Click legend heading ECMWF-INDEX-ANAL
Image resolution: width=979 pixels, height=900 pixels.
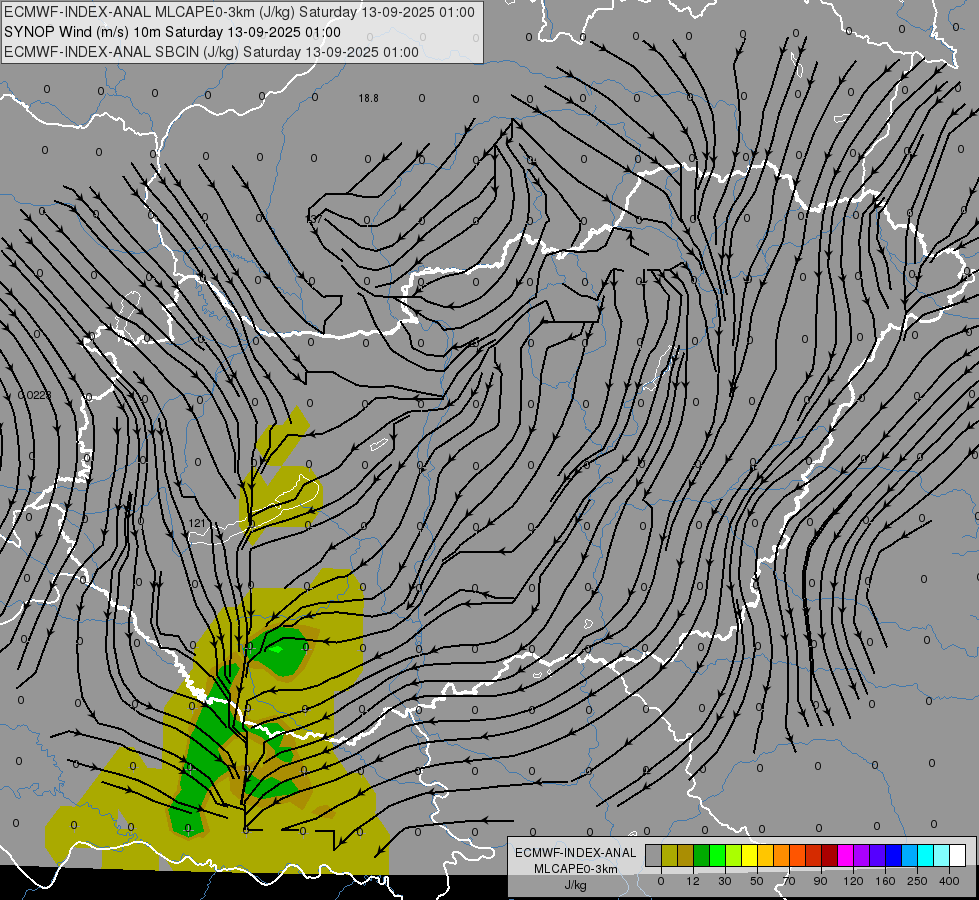[575, 853]
